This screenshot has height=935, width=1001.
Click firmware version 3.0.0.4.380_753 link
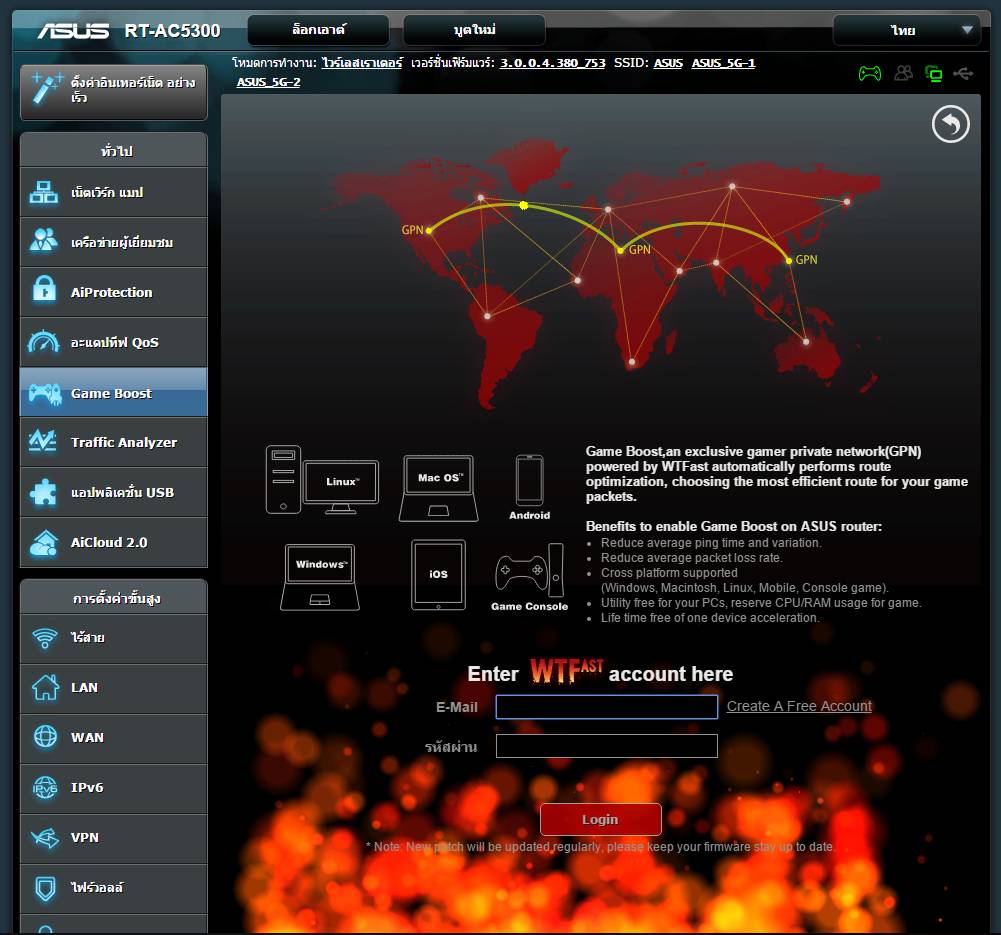[552, 63]
